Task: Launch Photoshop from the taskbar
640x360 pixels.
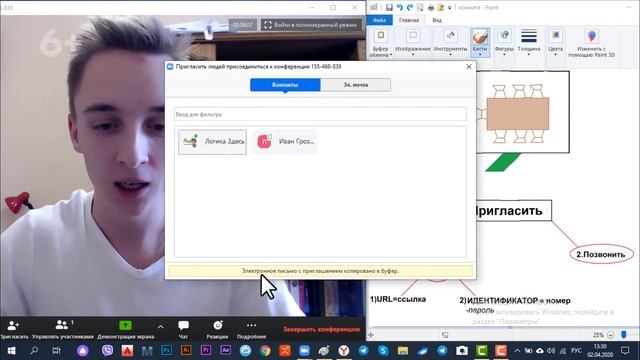Action: [167, 351]
